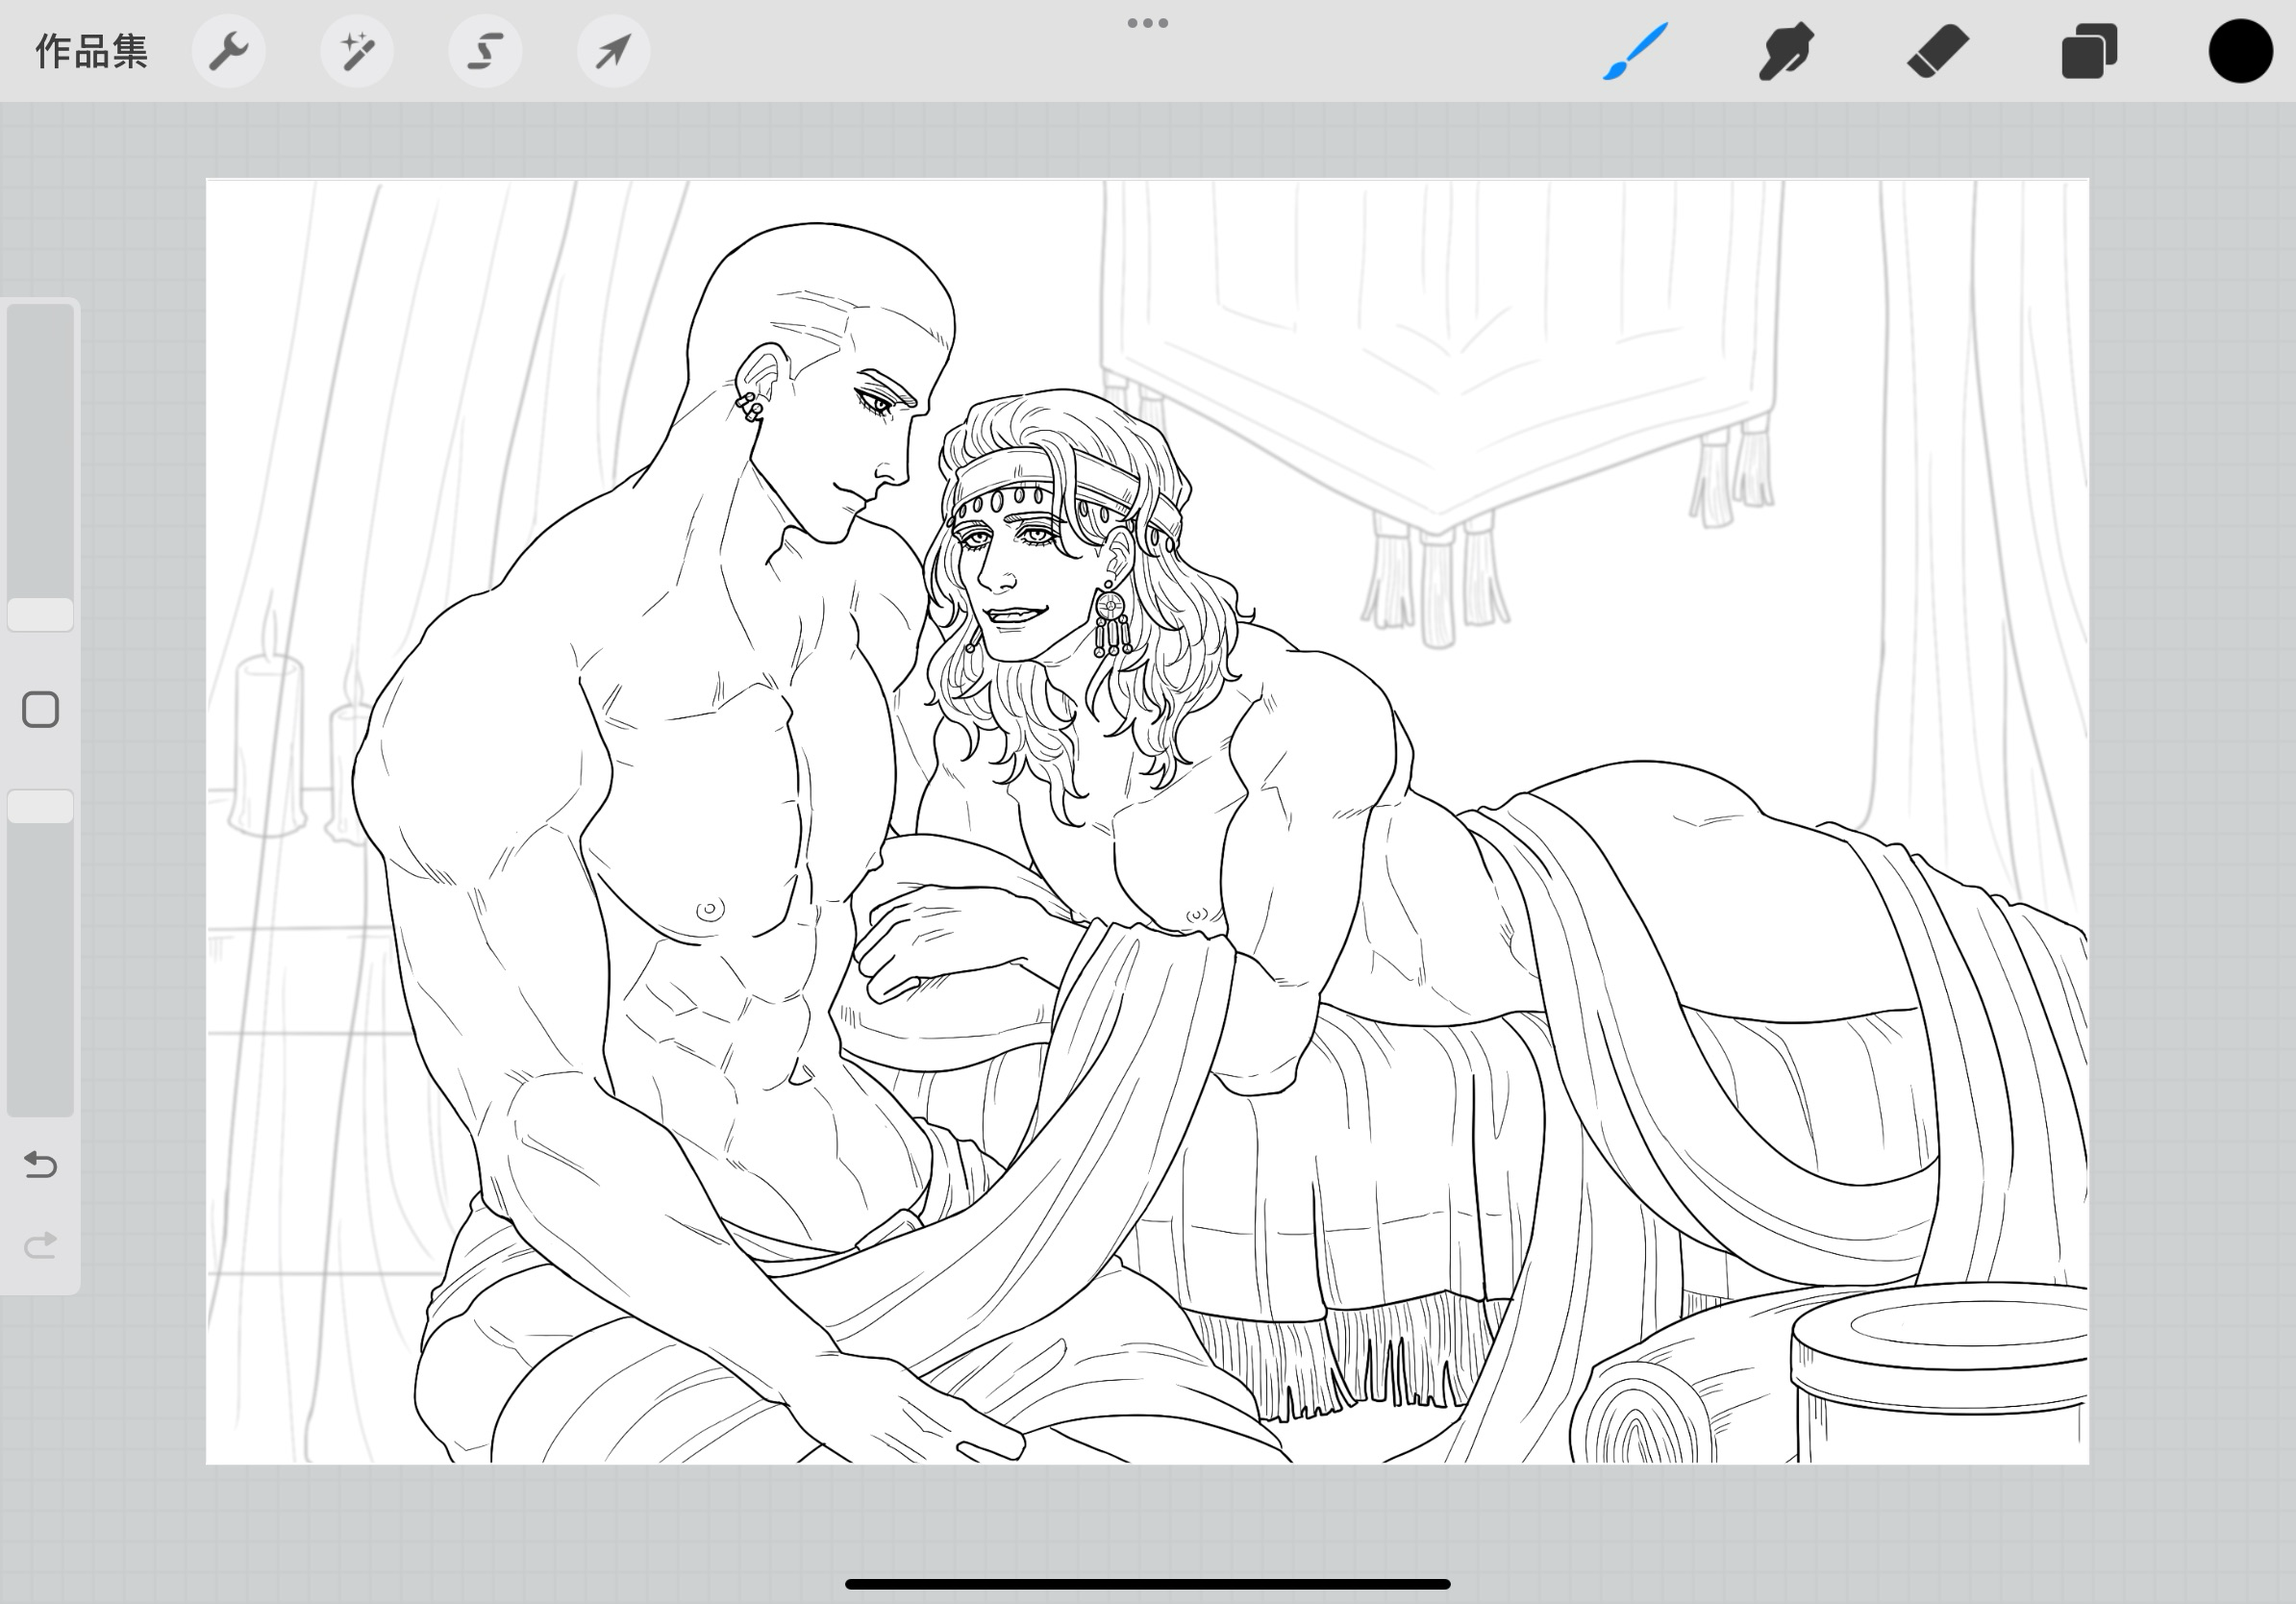The width and height of the screenshot is (2296, 1604).
Task: Select the Smudge finger tool
Action: coord(1786,51)
